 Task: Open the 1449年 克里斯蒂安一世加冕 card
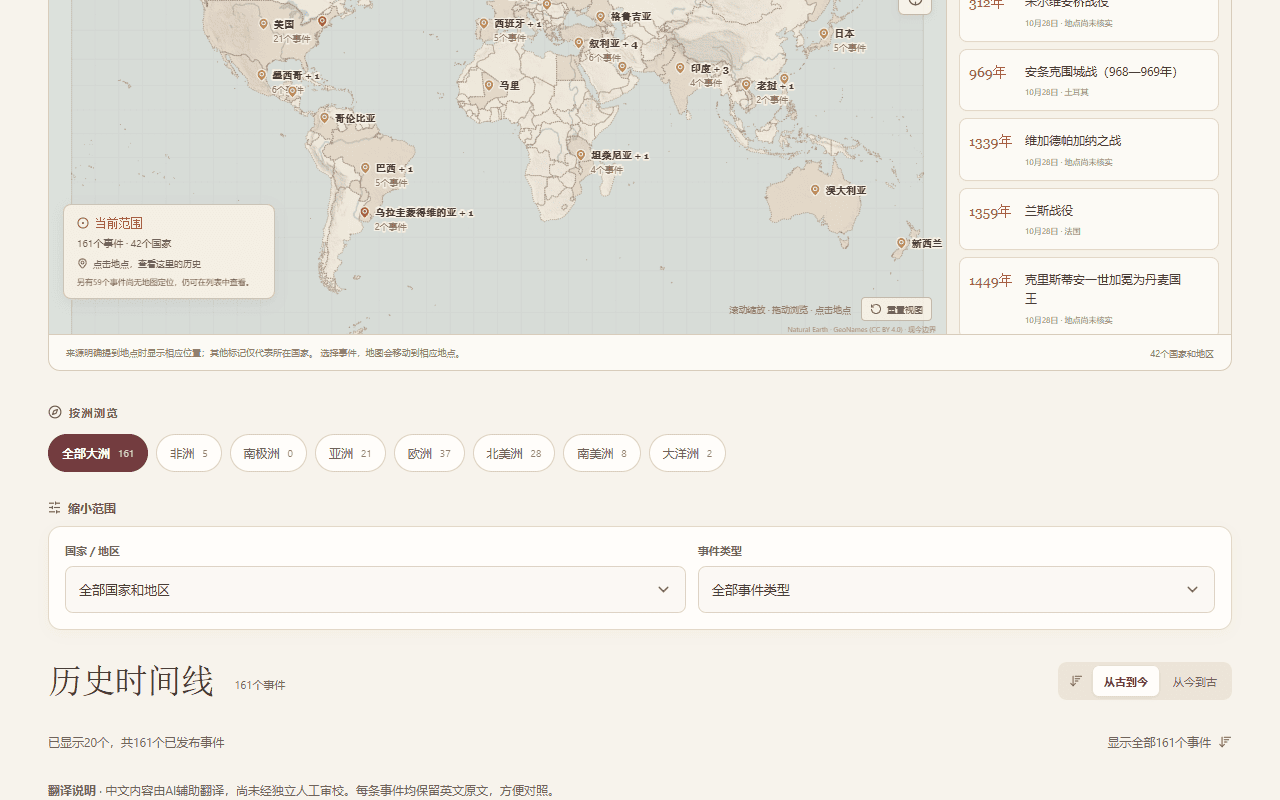coord(1089,296)
